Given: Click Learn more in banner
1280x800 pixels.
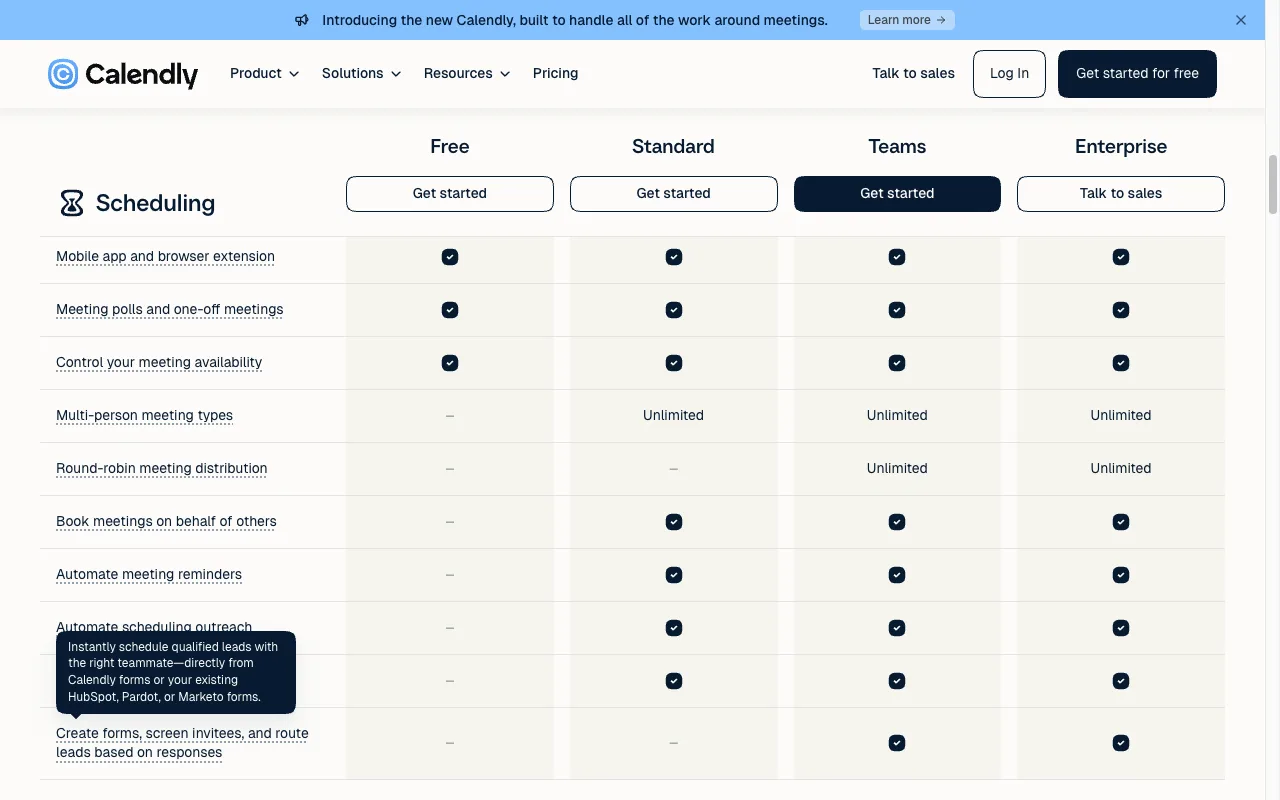Looking at the screenshot, I should point(907,20).
